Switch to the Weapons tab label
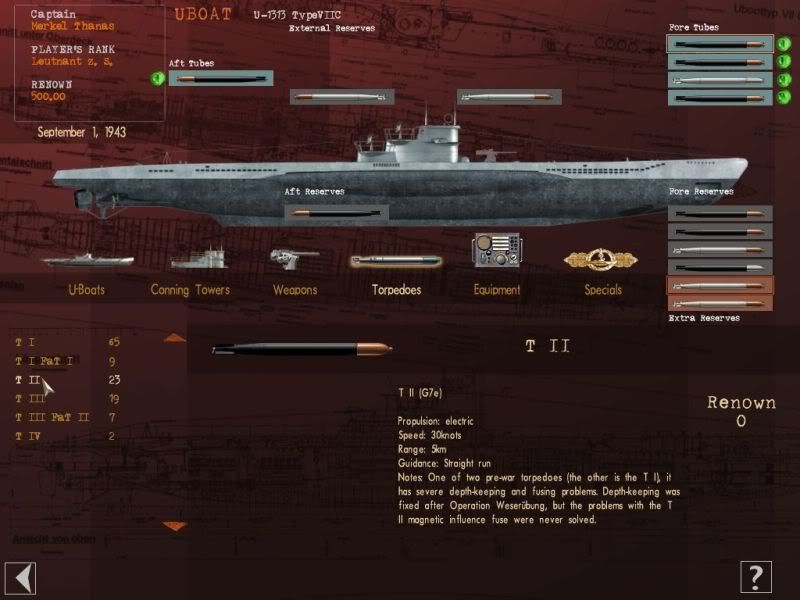 click(295, 290)
